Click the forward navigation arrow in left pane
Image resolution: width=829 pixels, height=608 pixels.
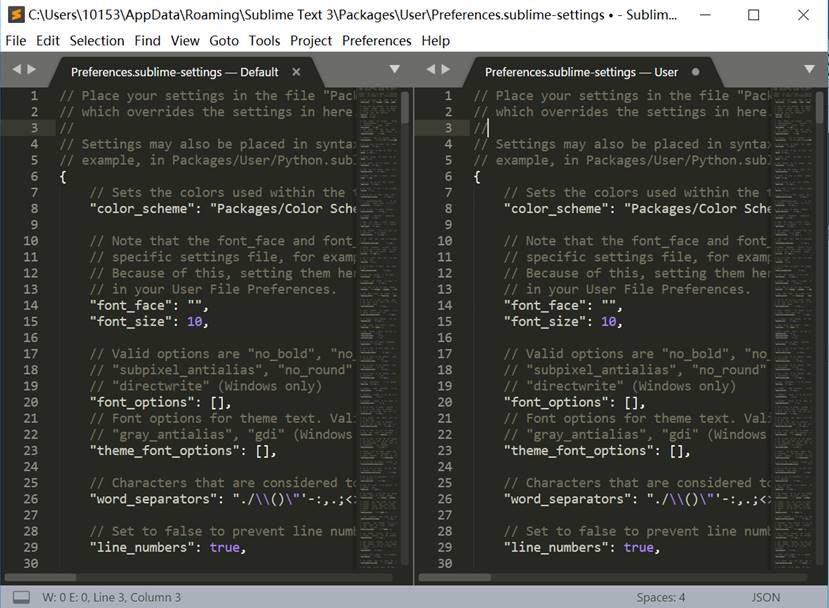pos(29,70)
